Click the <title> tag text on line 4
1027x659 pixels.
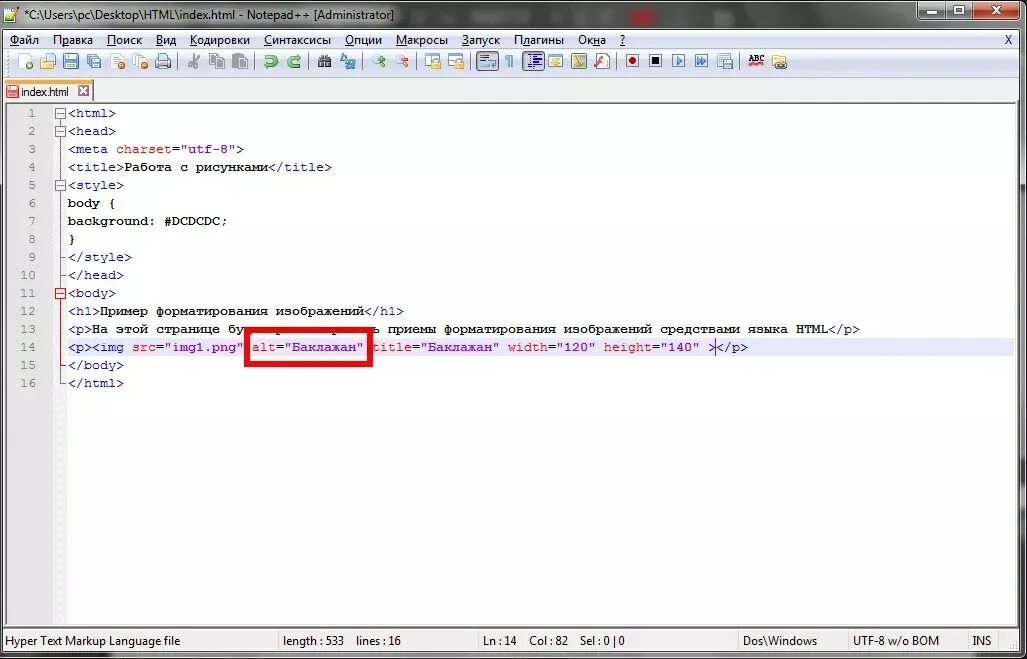point(96,167)
